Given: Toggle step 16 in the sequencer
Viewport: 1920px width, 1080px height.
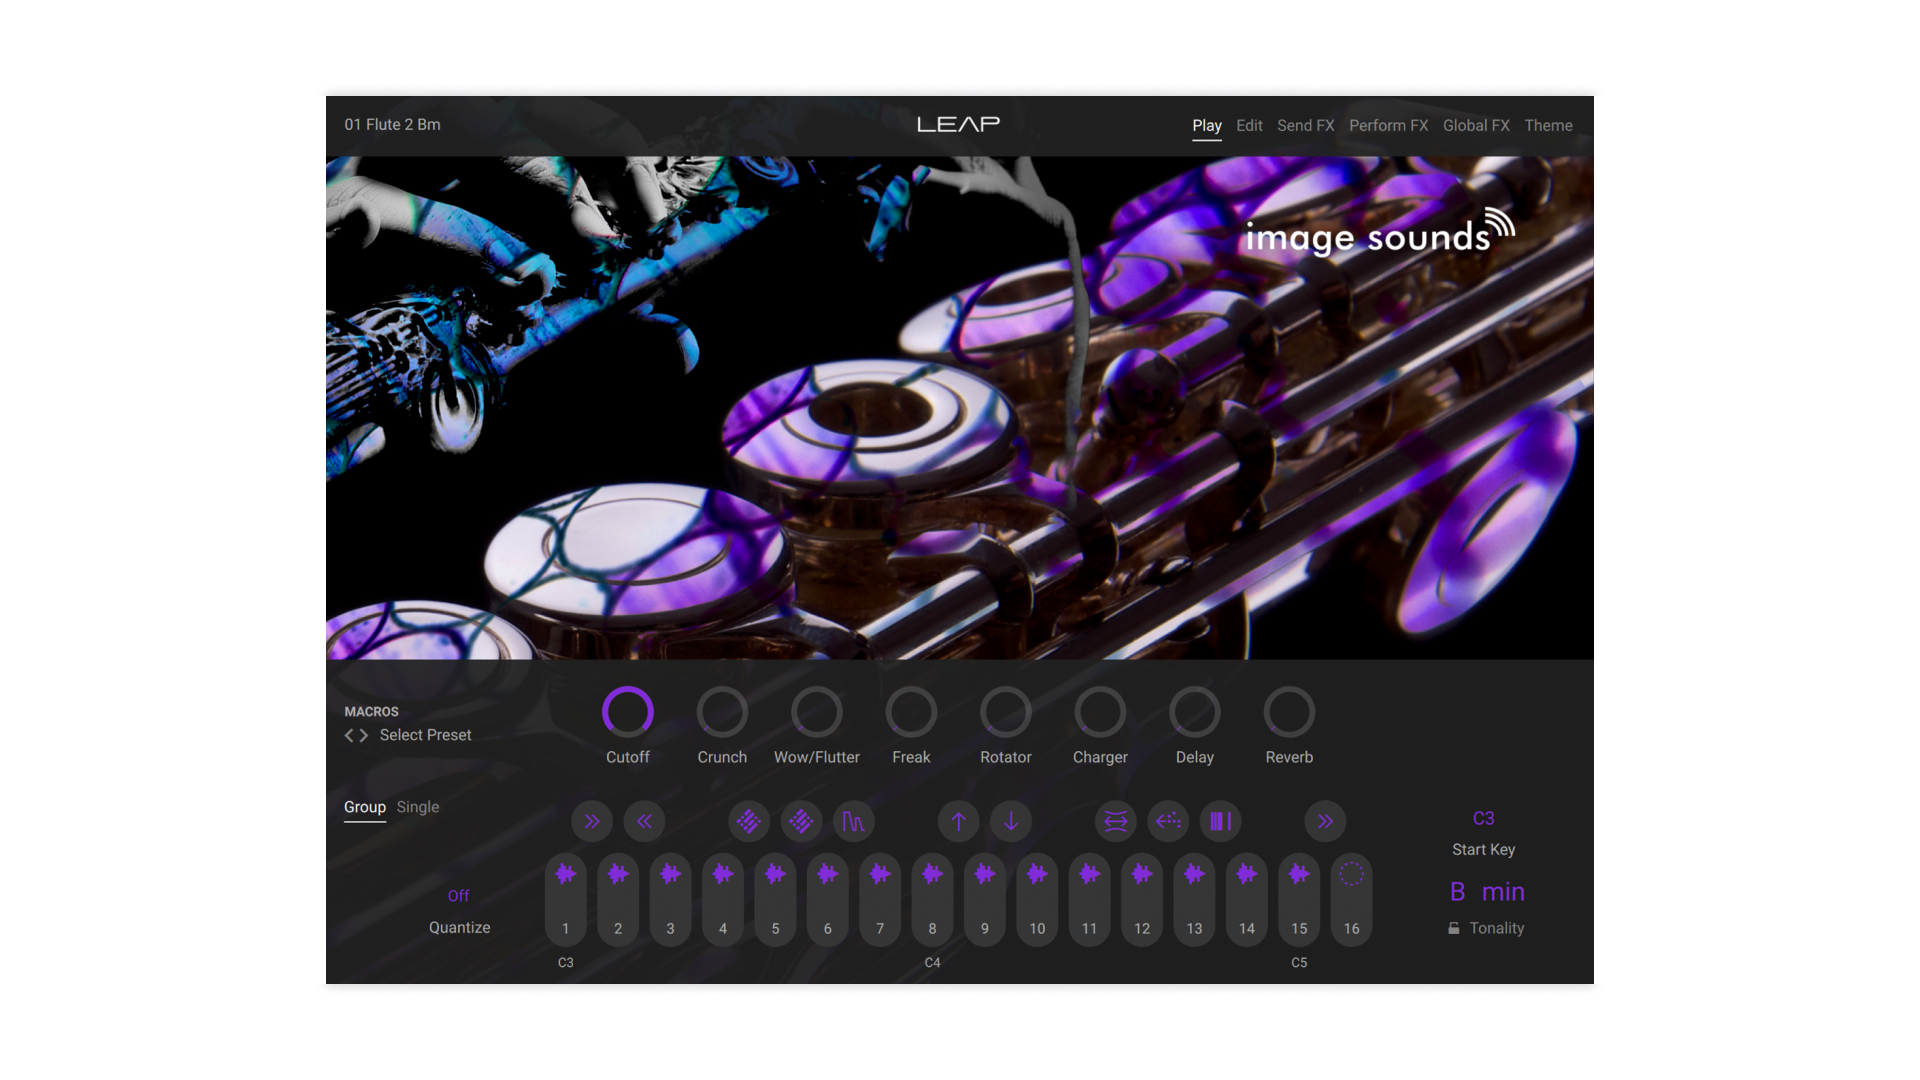Looking at the screenshot, I should click(1351, 898).
